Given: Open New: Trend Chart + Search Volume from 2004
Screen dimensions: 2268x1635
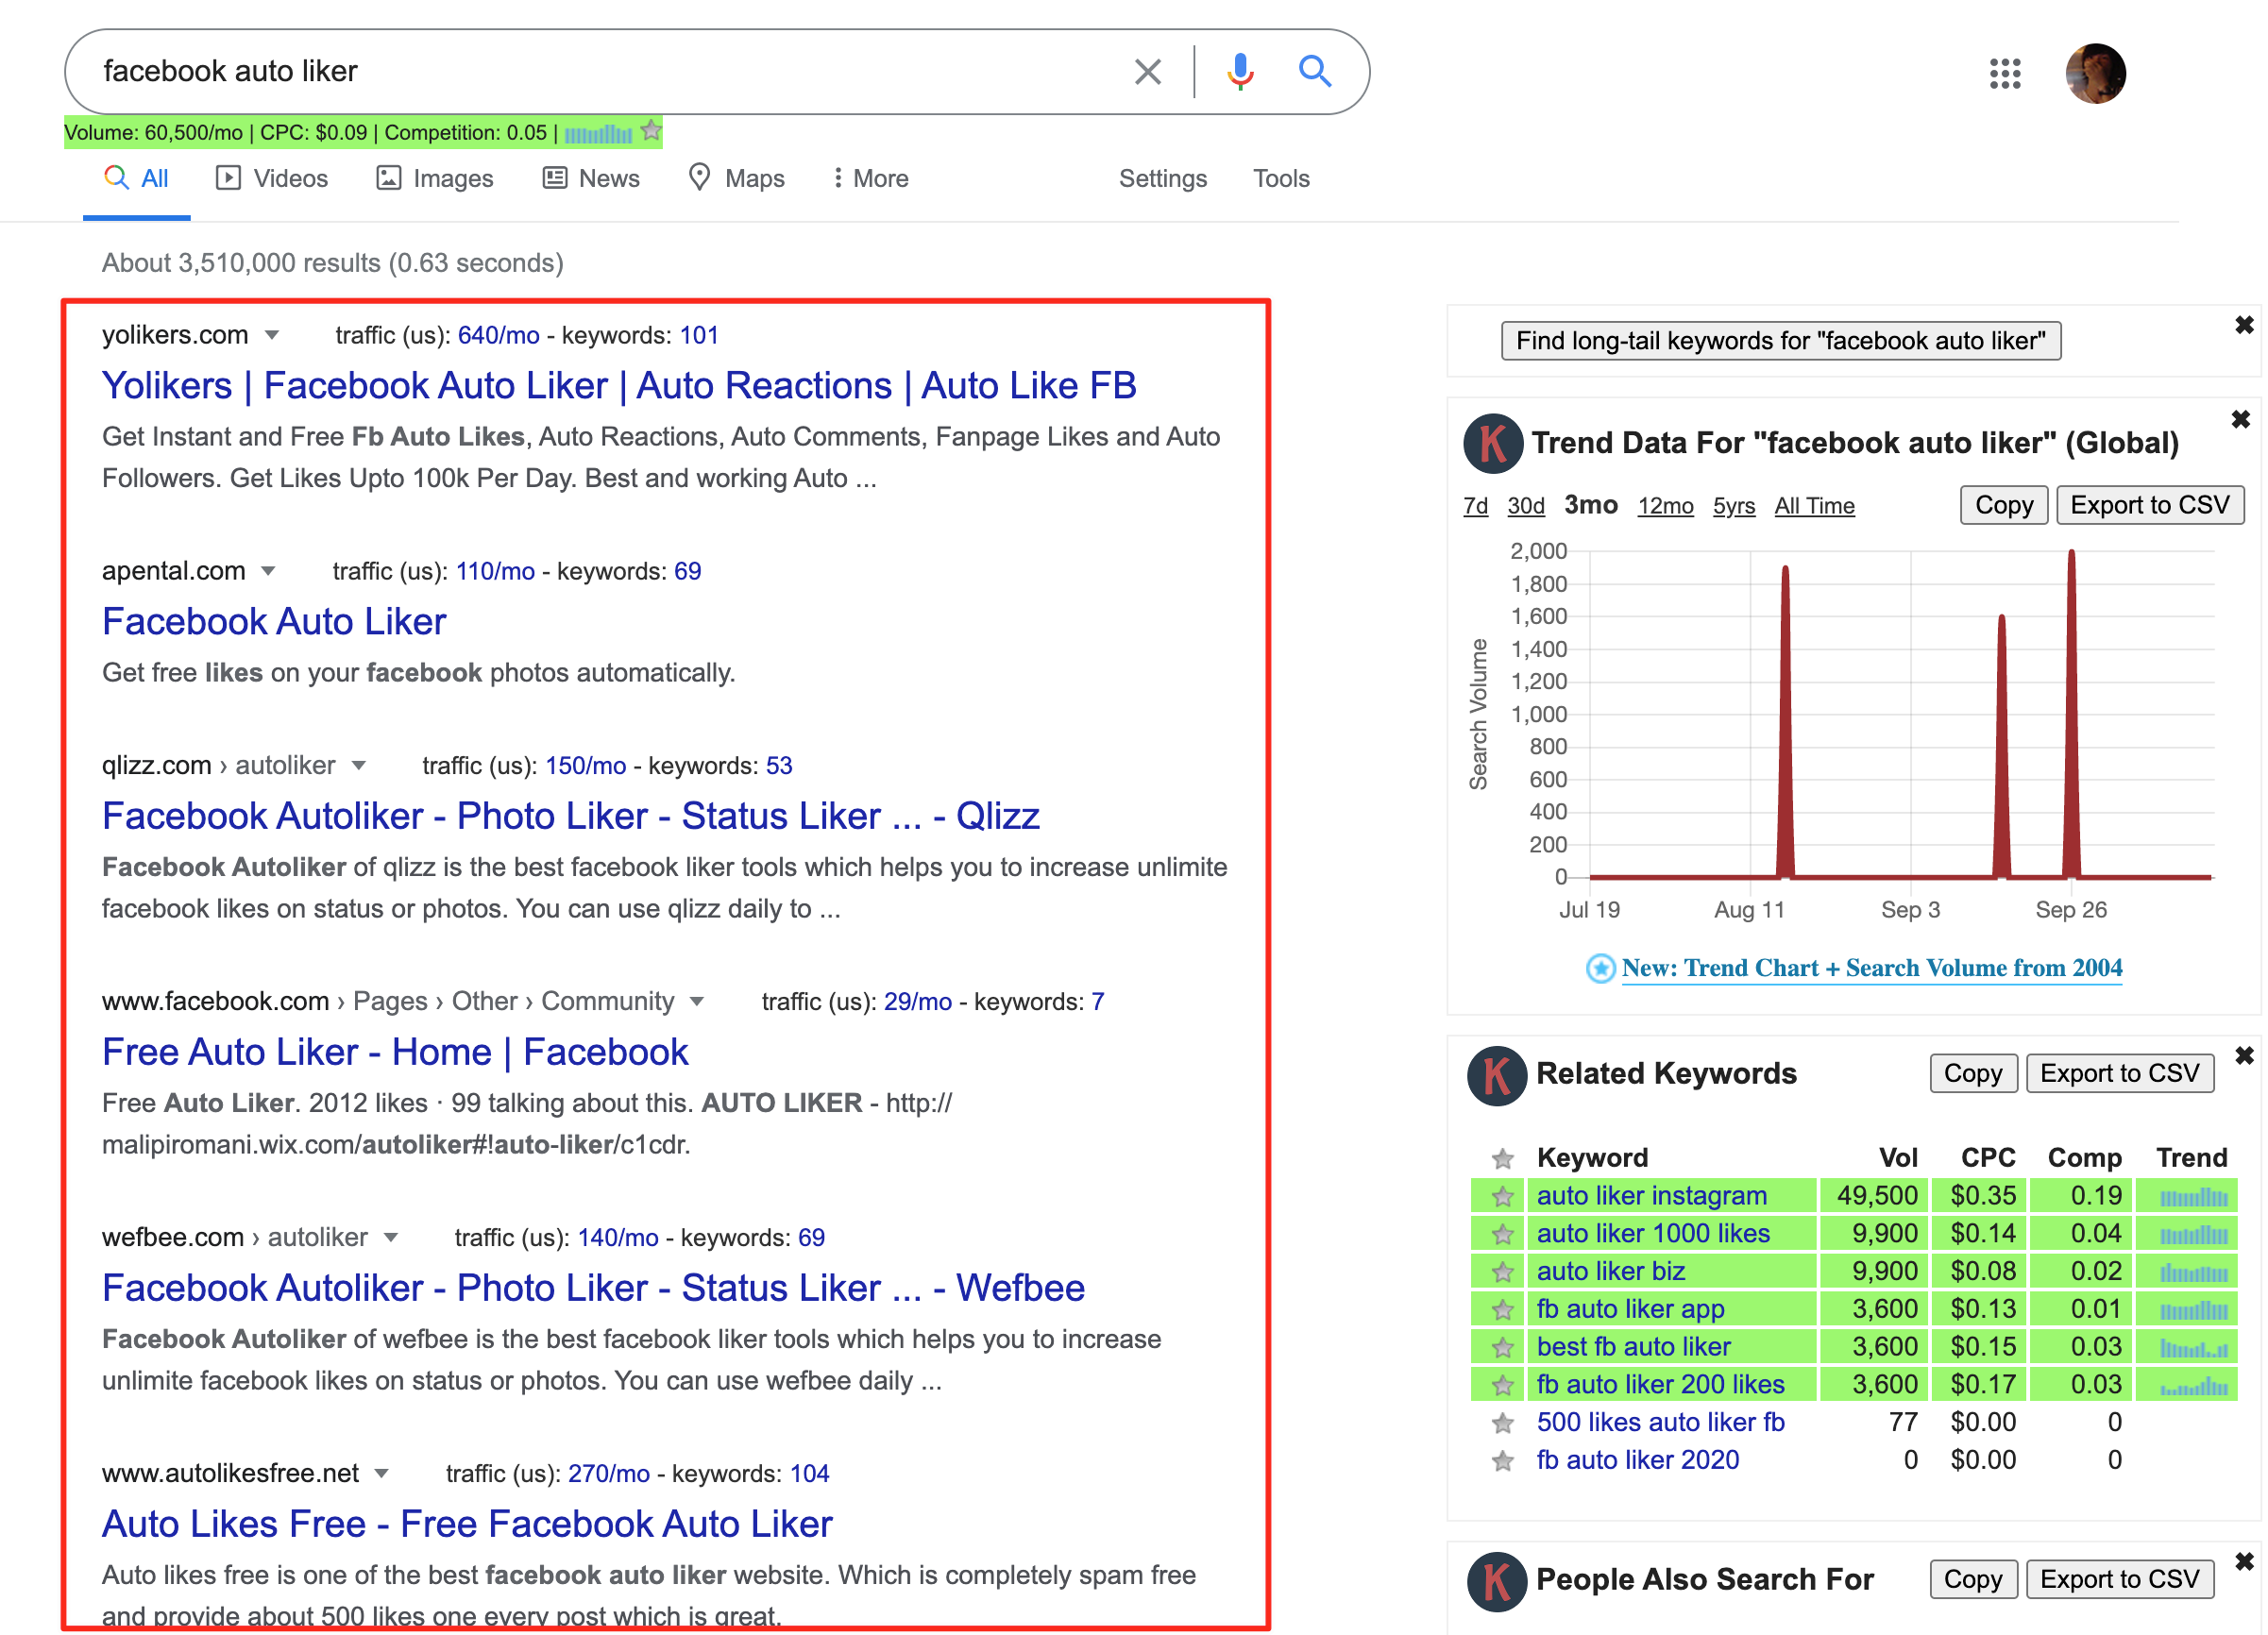Looking at the screenshot, I should pyautogui.click(x=1871, y=968).
